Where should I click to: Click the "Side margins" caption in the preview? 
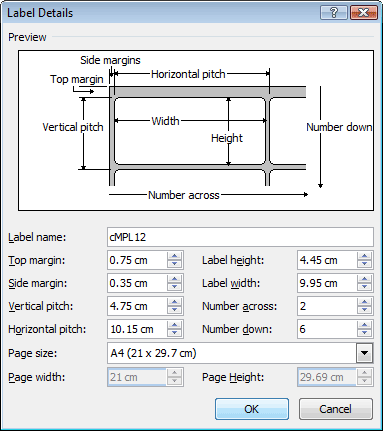pyautogui.click(x=110, y=60)
